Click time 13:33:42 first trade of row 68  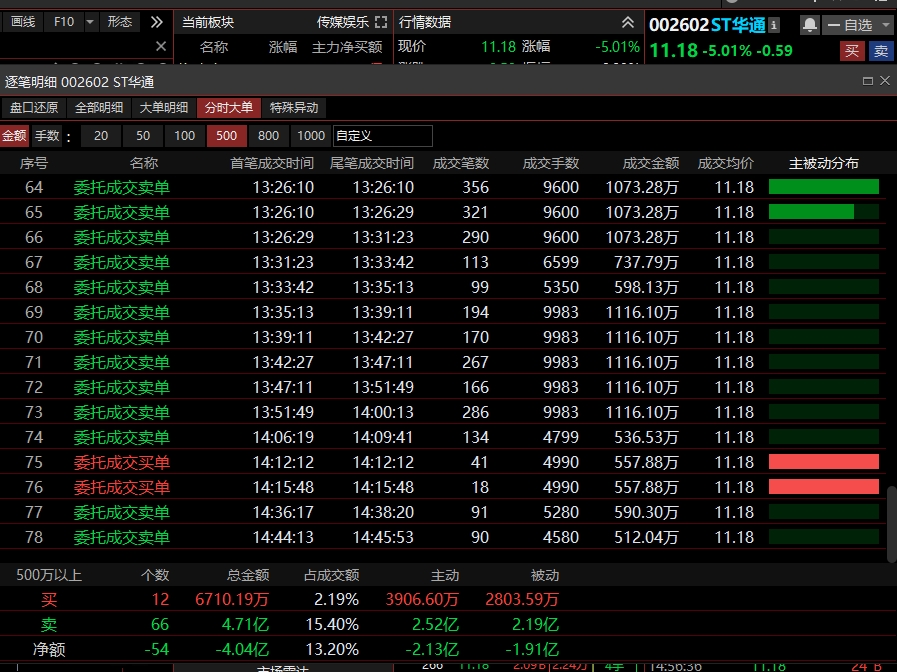click(x=283, y=287)
